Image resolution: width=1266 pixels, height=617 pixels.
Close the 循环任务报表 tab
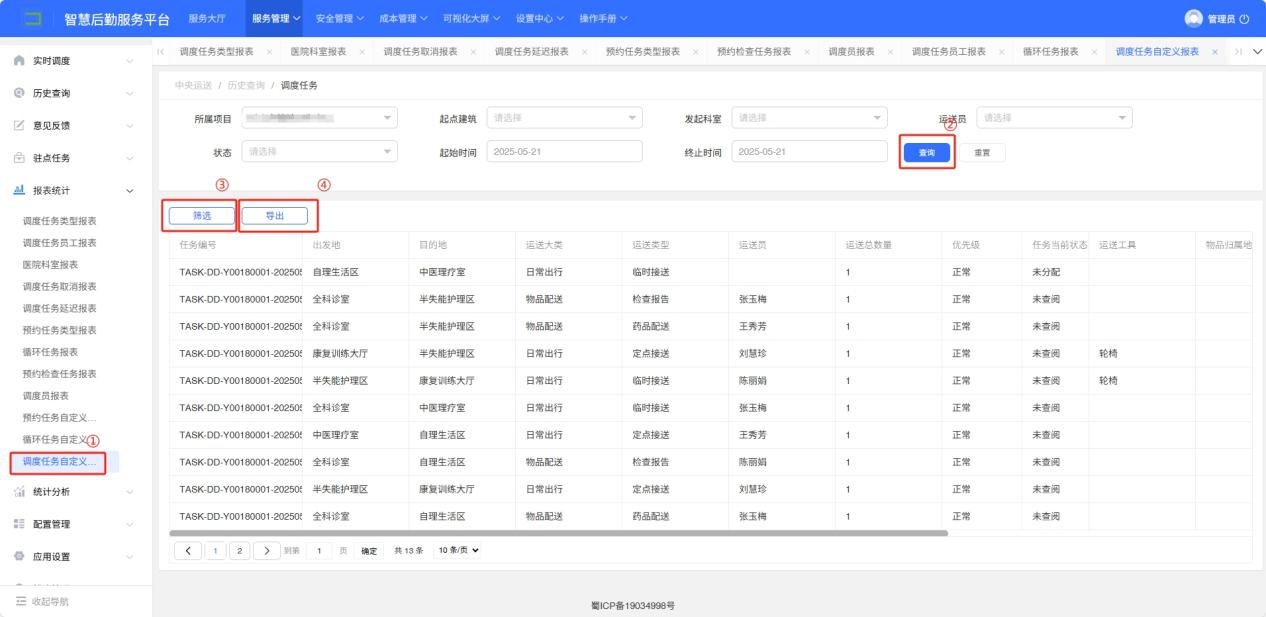click(x=1094, y=51)
